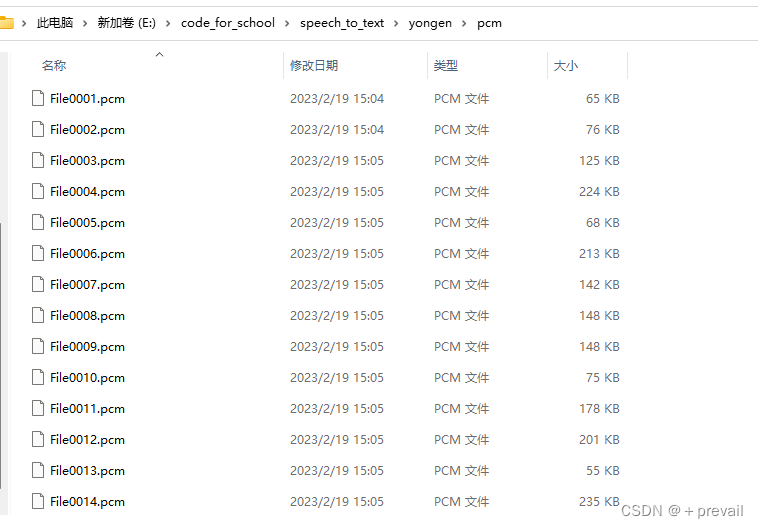Viewport: 758px width, 528px height.
Task: Click File0011.pcm file icon
Action: pos(38,408)
